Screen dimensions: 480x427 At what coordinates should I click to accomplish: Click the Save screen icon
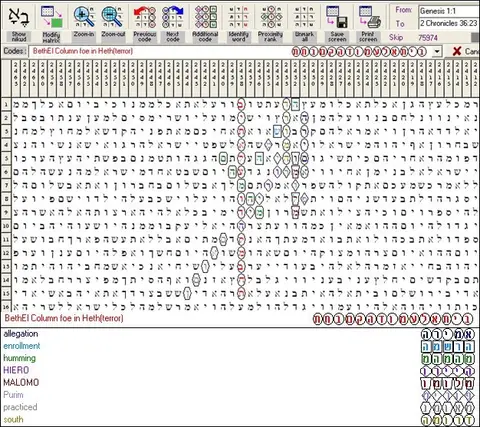point(337,17)
